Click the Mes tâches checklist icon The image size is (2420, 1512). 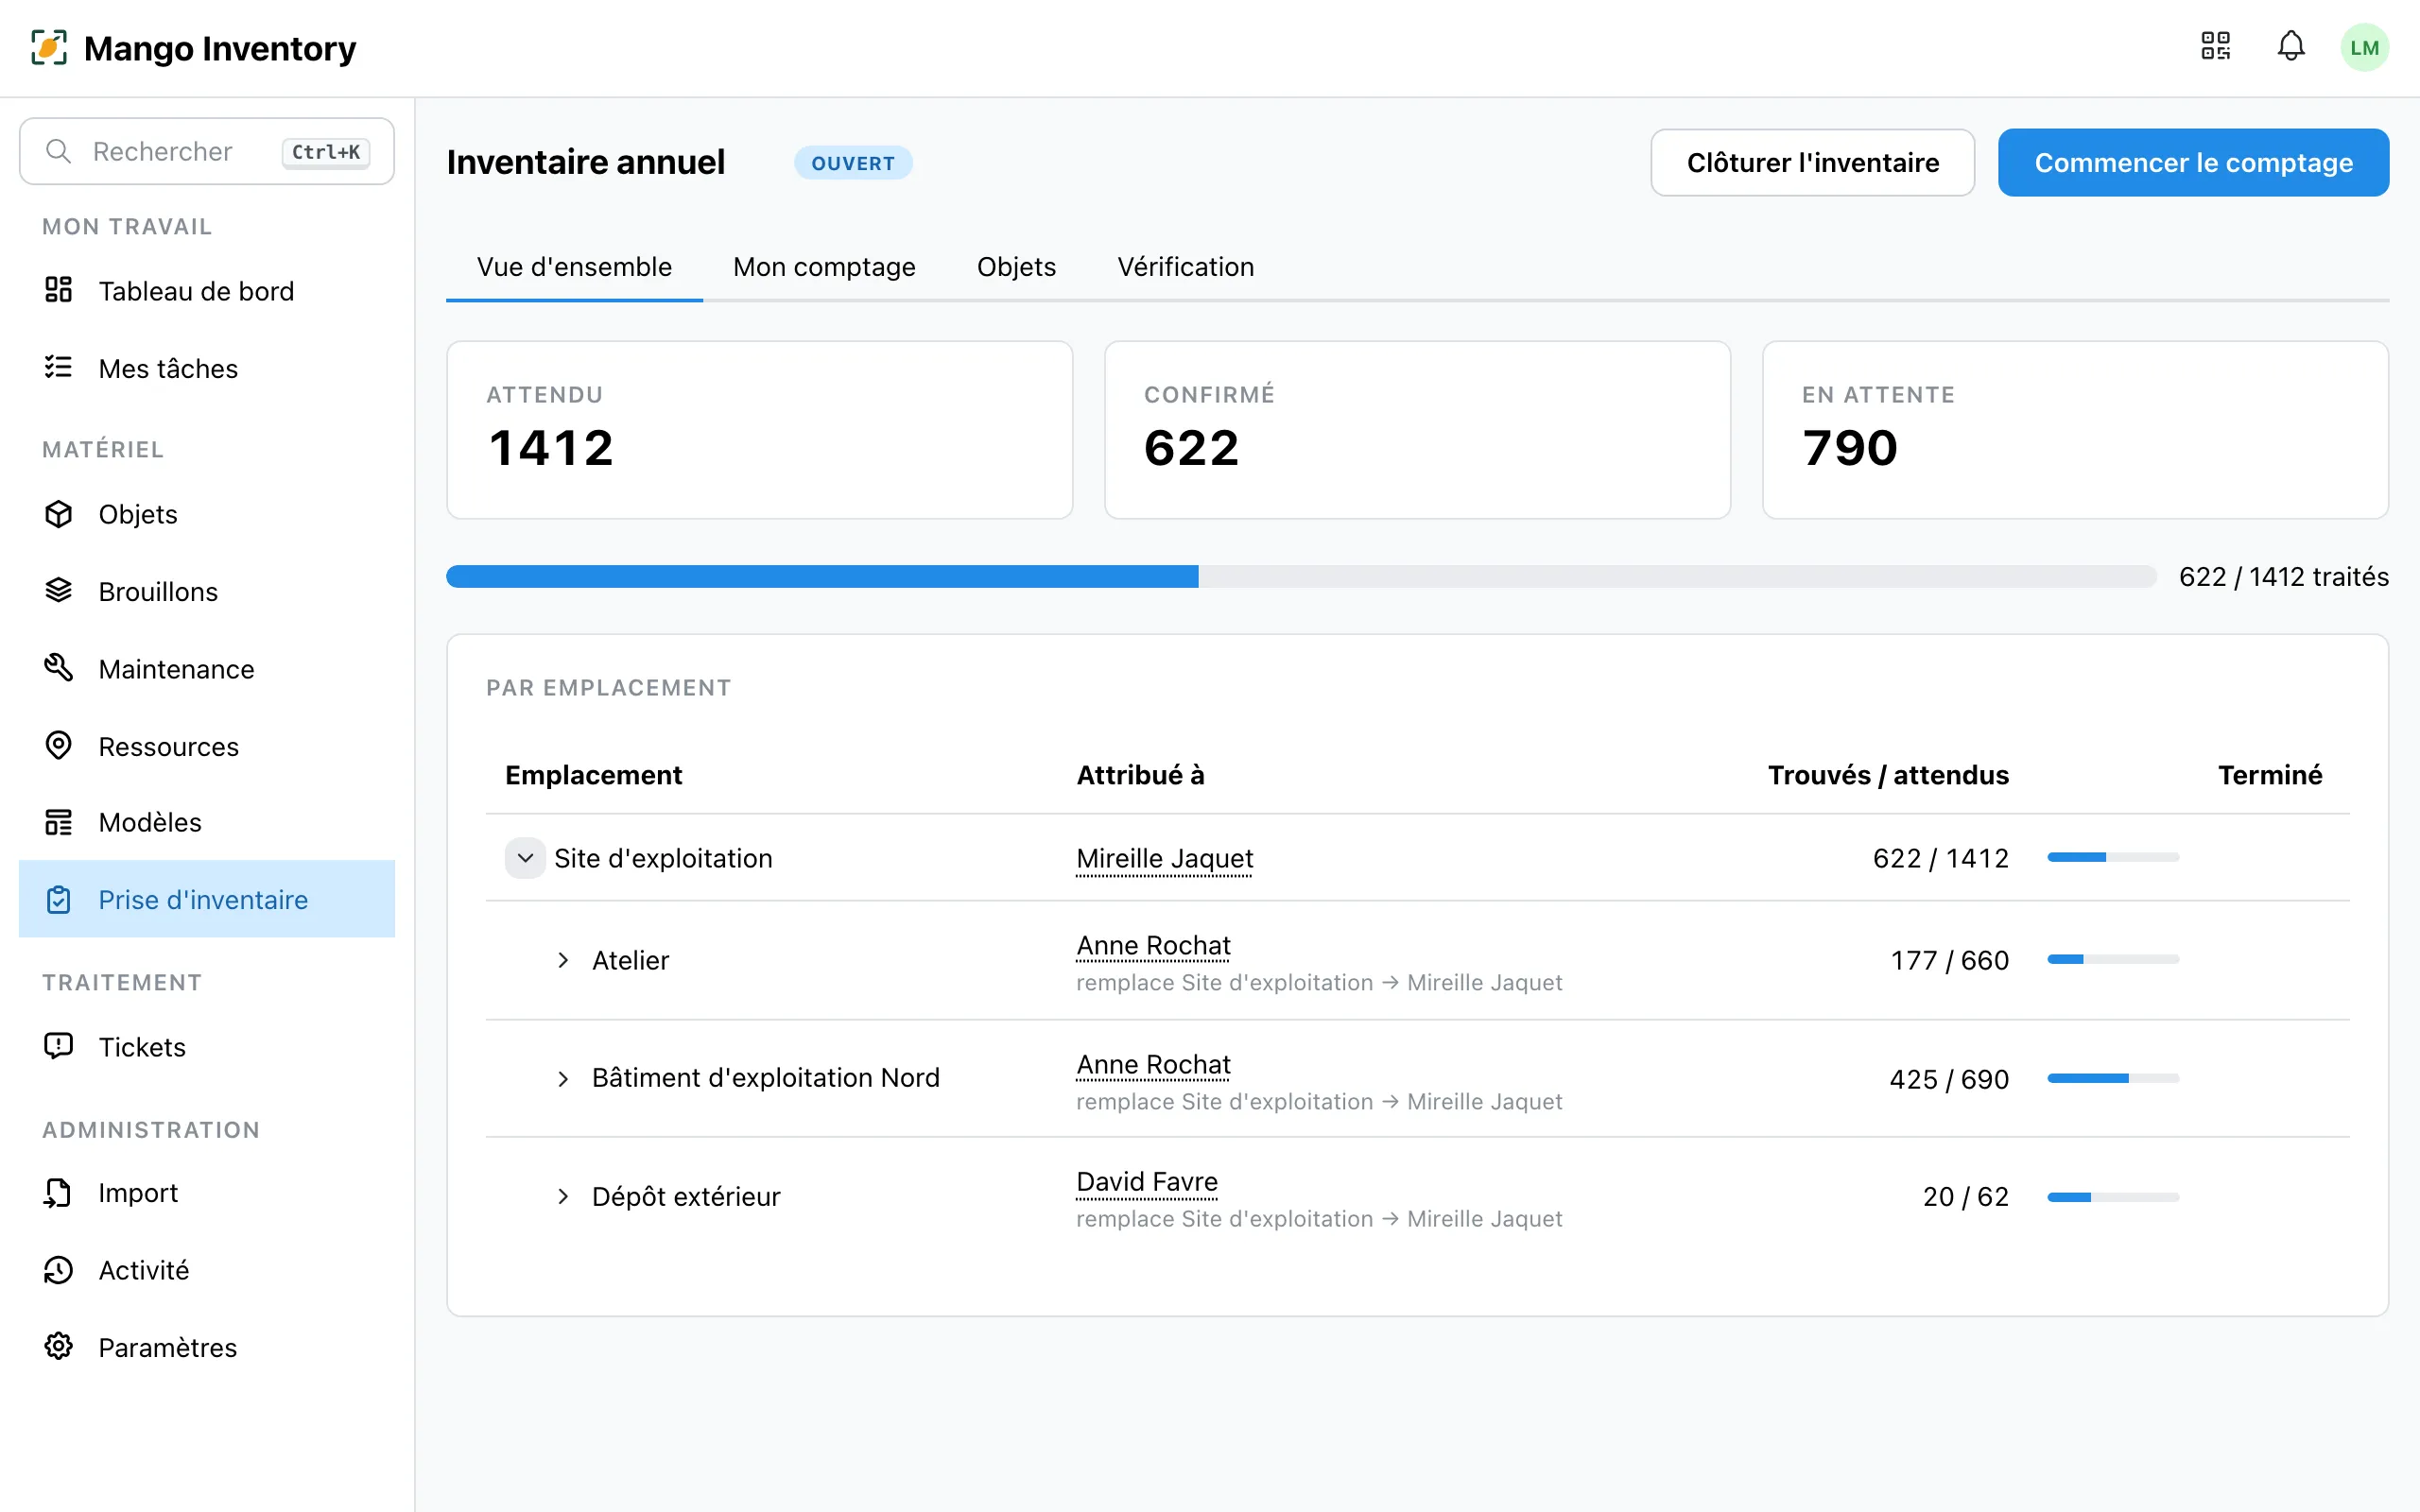click(x=59, y=368)
